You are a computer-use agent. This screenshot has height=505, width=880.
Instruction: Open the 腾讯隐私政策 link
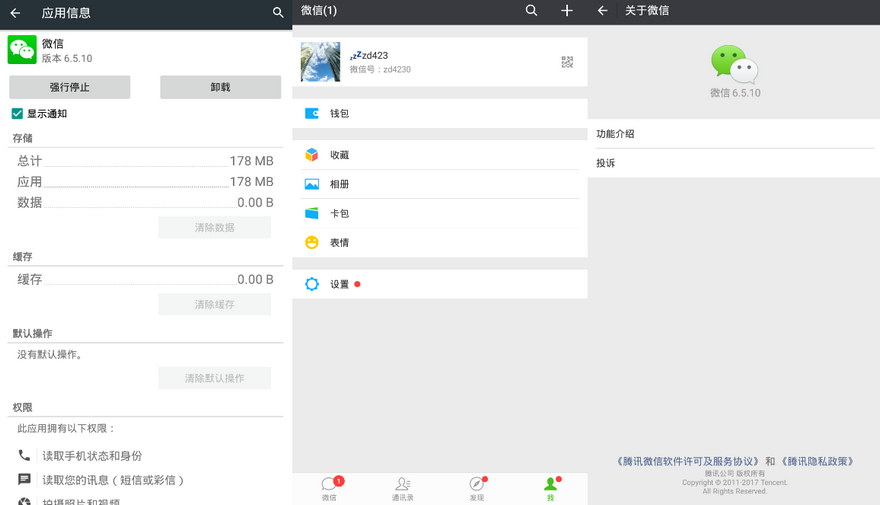click(x=818, y=461)
